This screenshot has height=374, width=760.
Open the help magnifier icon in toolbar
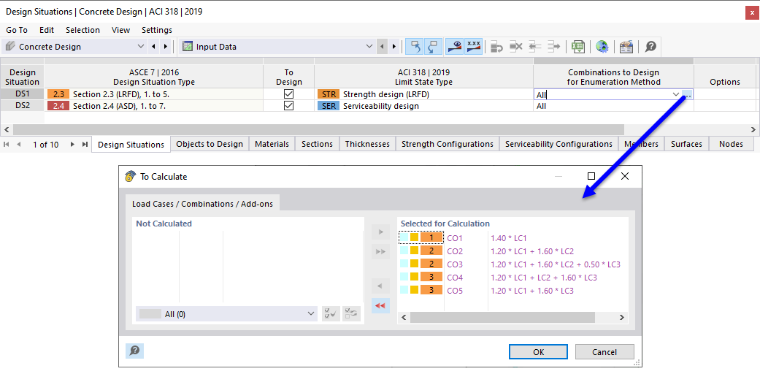[650, 47]
